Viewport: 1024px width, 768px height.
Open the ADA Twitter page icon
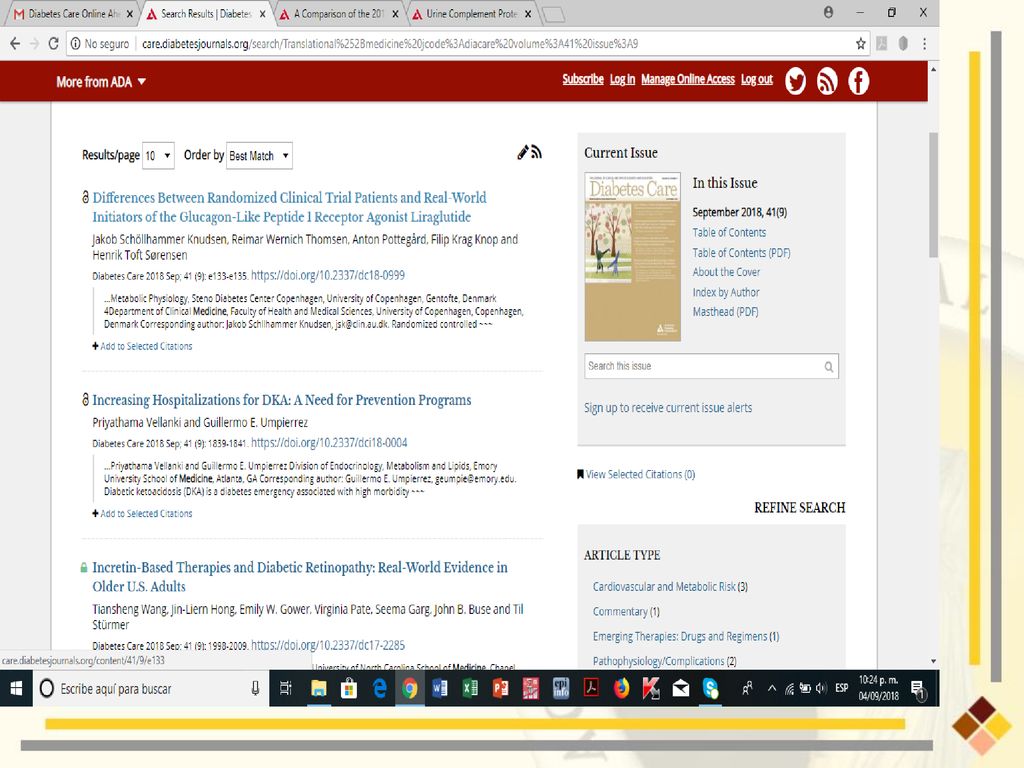[795, 82]
